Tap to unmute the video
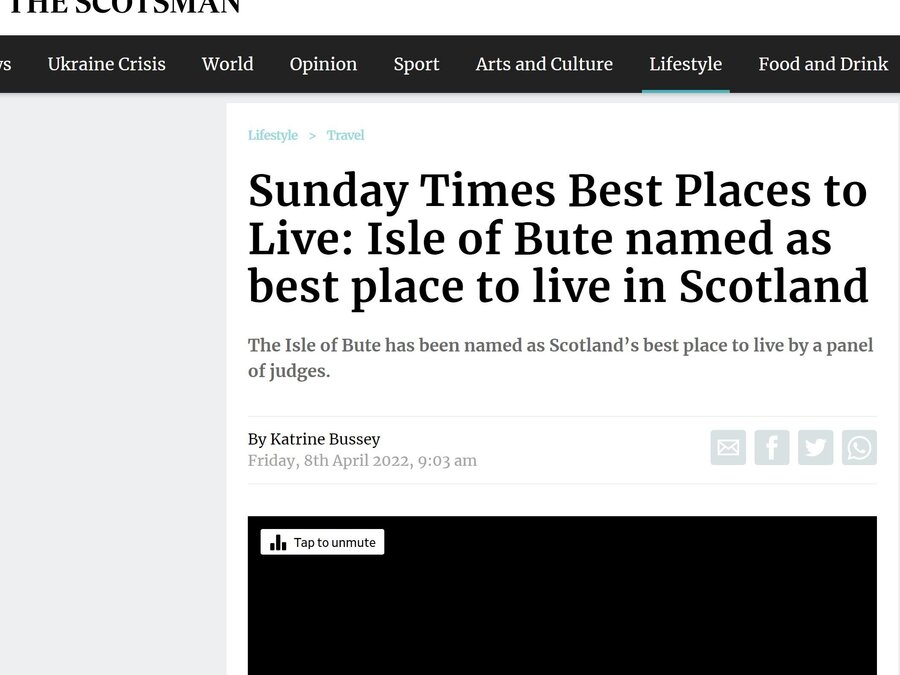Viewport: 900px width, 675px height. coord(322,542)
